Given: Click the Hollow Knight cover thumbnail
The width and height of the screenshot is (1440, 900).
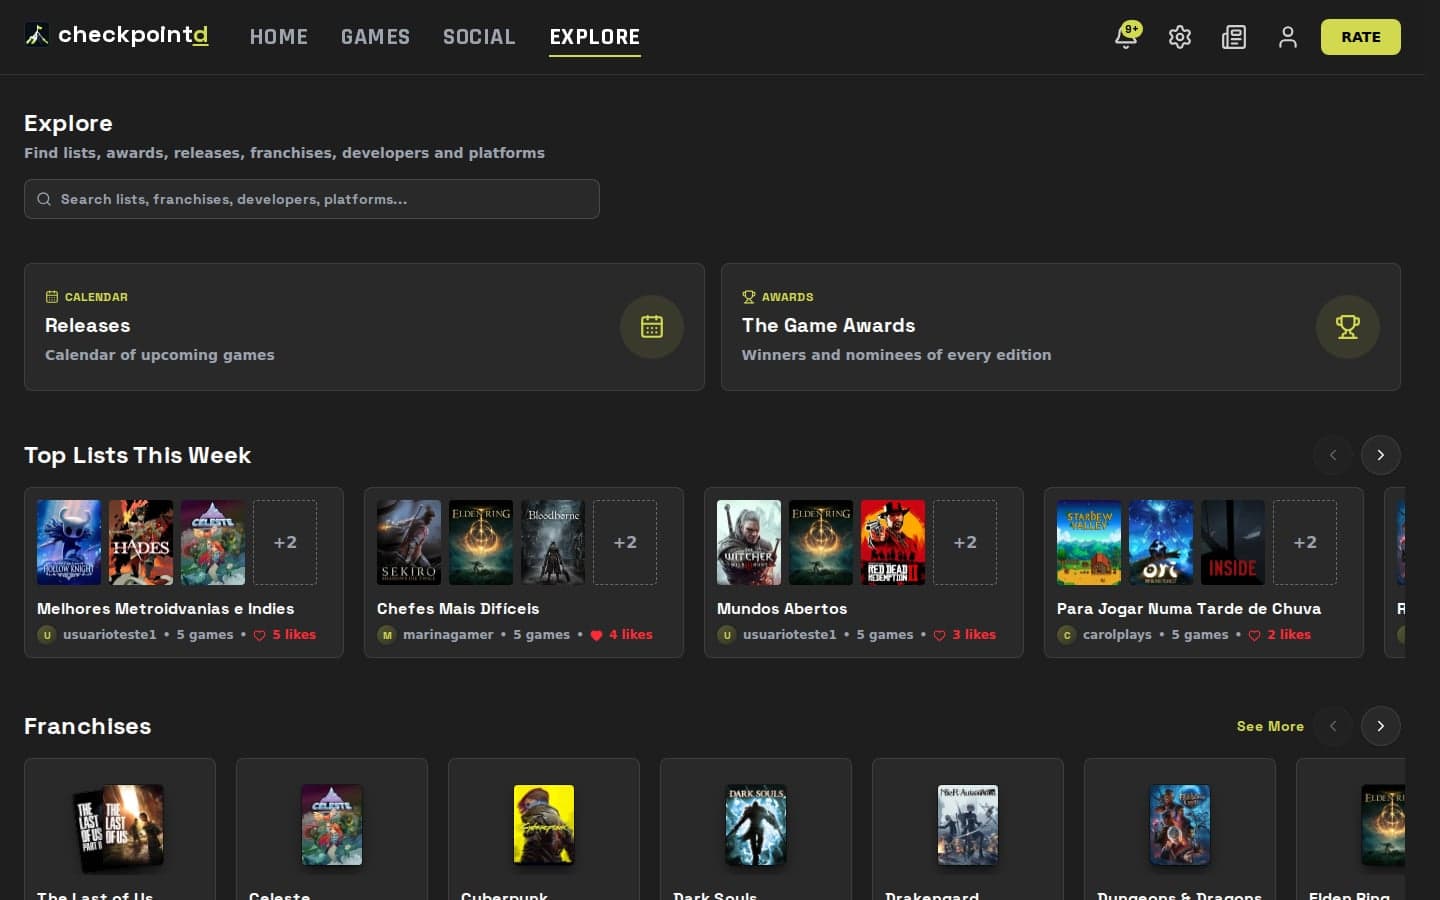Looking at the screenshot, I should [x=69, y=542].
